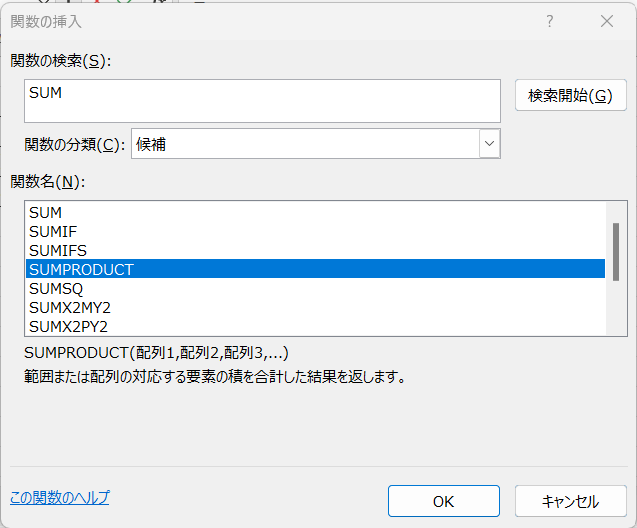Choose SUMIF from the function names
This screenshot has height=528, width=637.
53,232
